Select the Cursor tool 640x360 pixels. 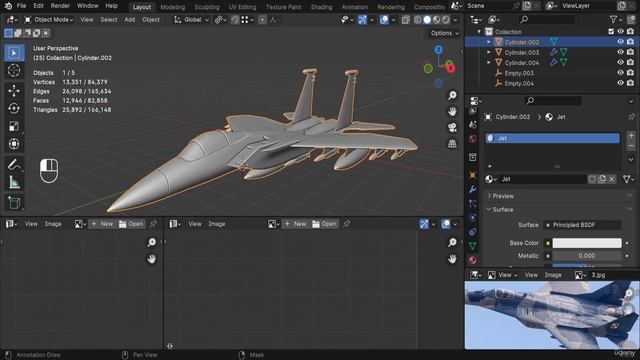[14, 71]
